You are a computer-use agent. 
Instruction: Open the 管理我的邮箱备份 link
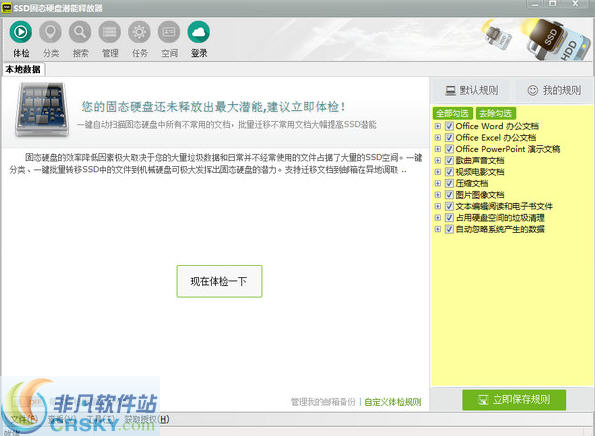(323, 402)
